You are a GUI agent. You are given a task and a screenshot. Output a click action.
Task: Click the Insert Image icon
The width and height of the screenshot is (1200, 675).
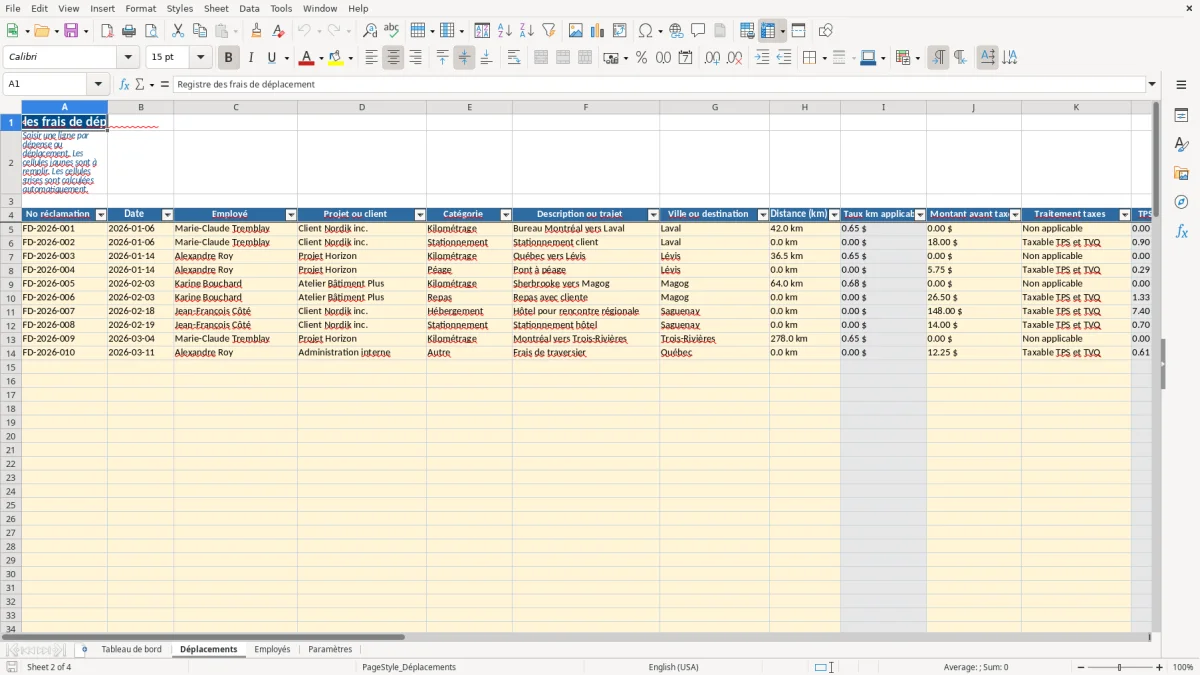(x=575, y=31)
